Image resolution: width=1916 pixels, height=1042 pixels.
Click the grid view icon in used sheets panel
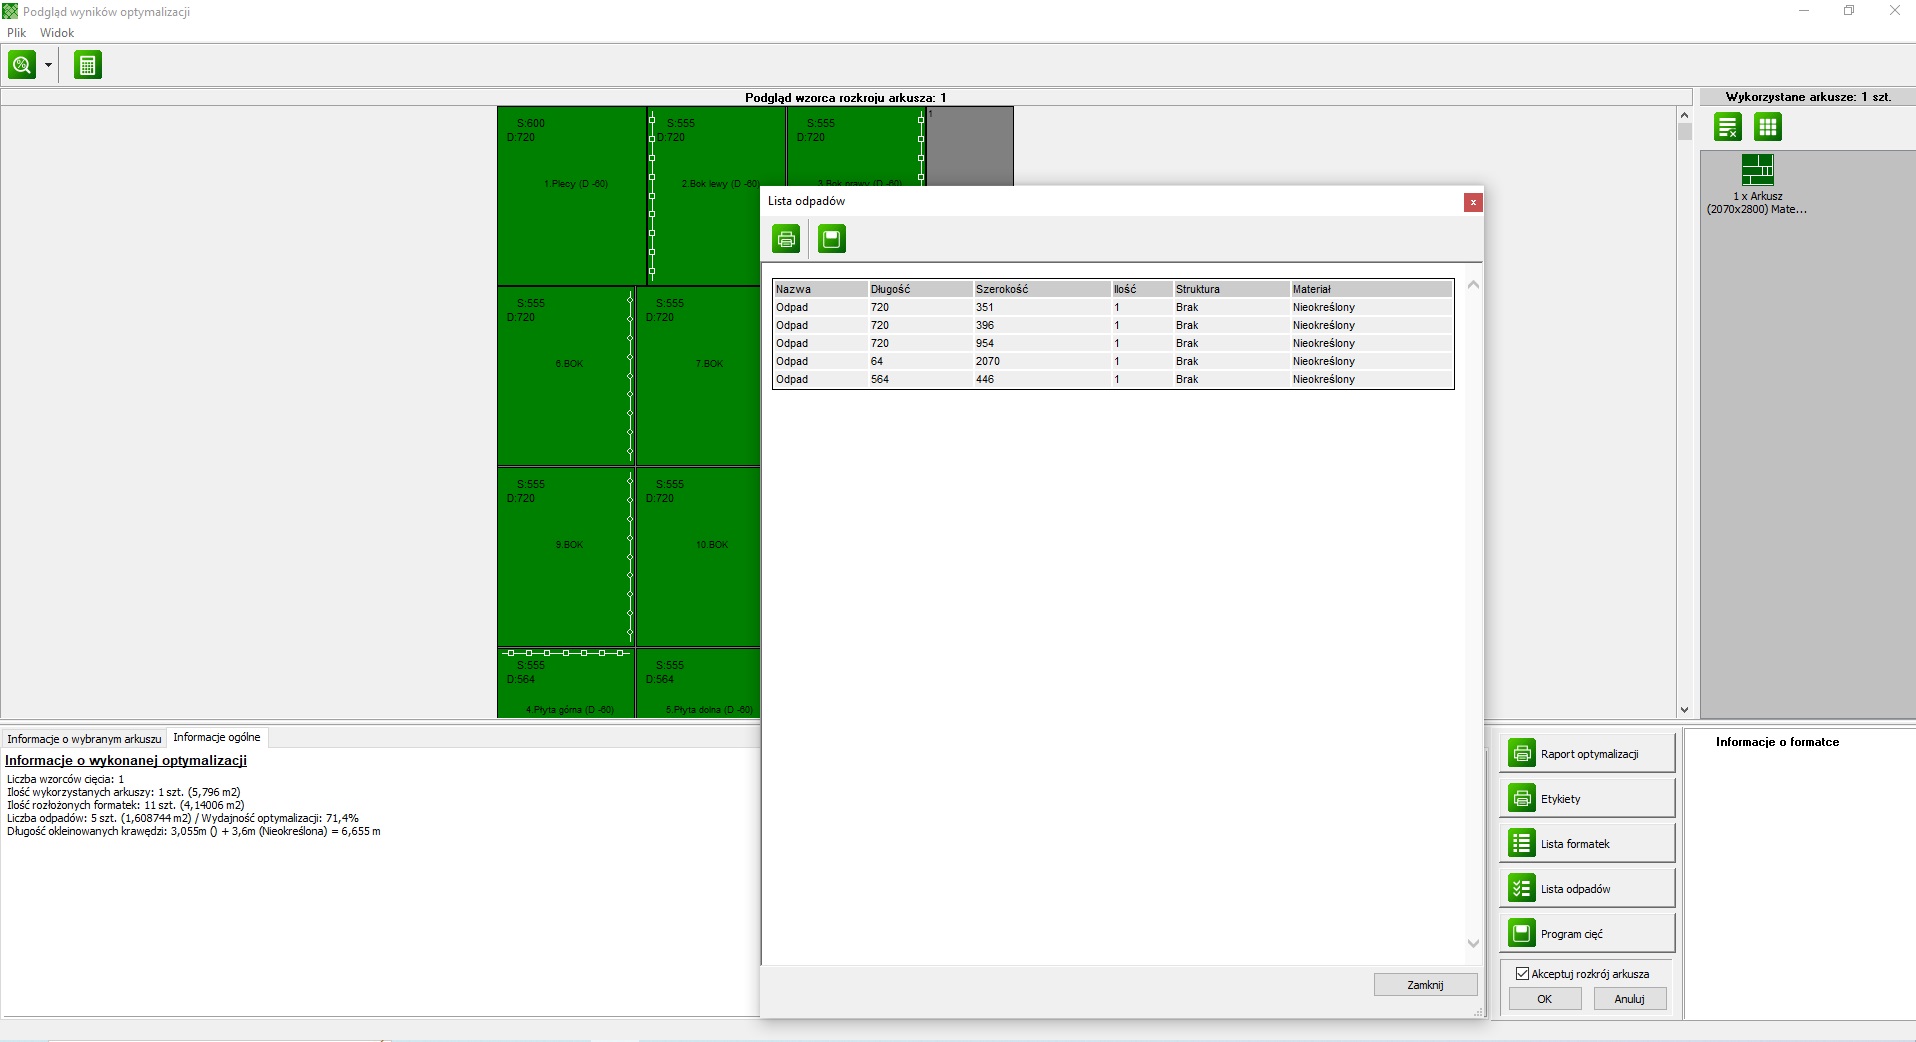[x=1768, y=127]
